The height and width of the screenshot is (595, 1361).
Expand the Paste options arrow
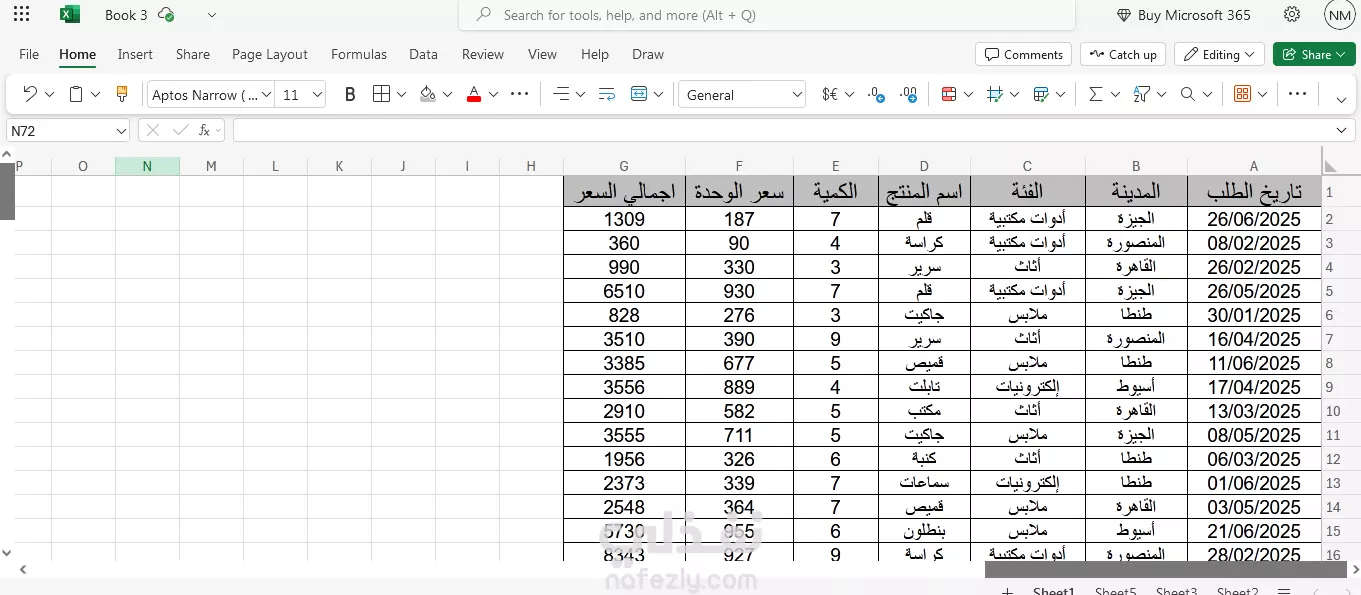[x=96, y=94]
